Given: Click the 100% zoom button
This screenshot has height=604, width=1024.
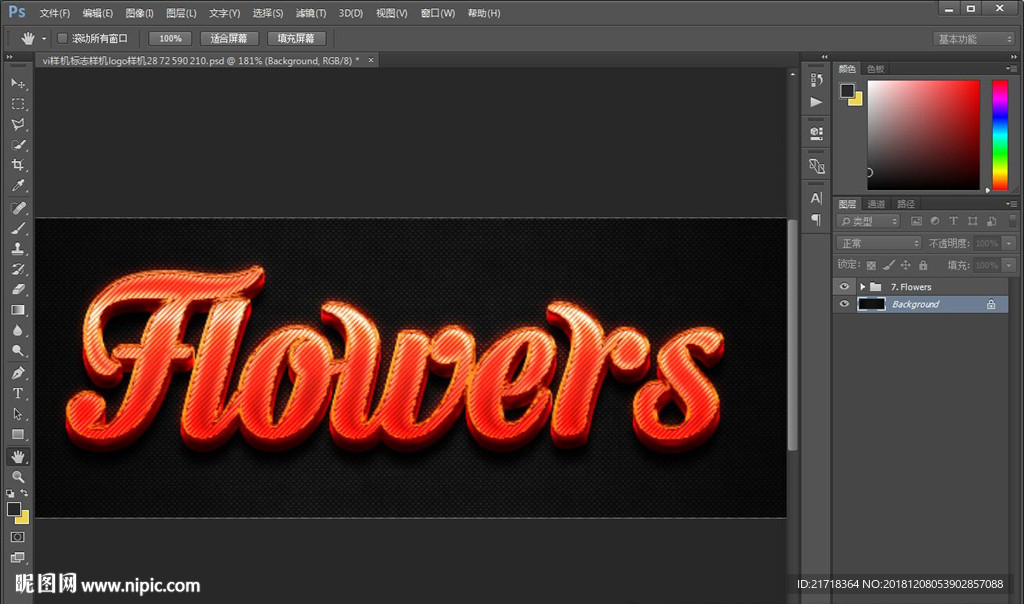Looking at the screenshot, I should point(170,38).
